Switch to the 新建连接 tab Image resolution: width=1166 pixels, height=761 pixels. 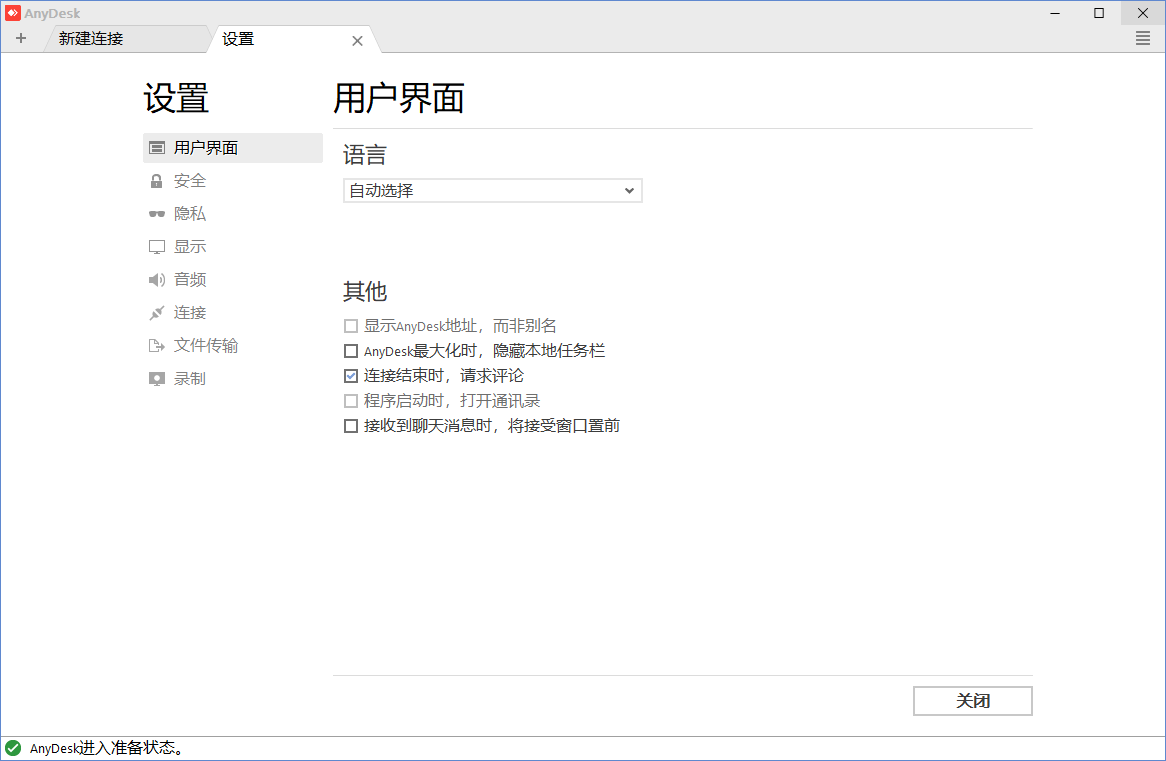[126, 39]
